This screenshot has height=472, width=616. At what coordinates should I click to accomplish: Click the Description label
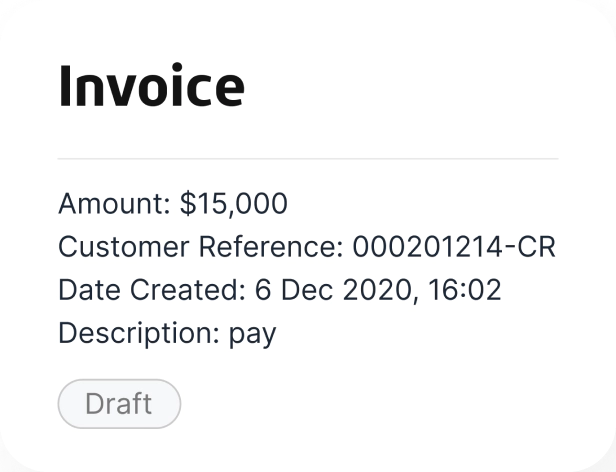[138, 333]
